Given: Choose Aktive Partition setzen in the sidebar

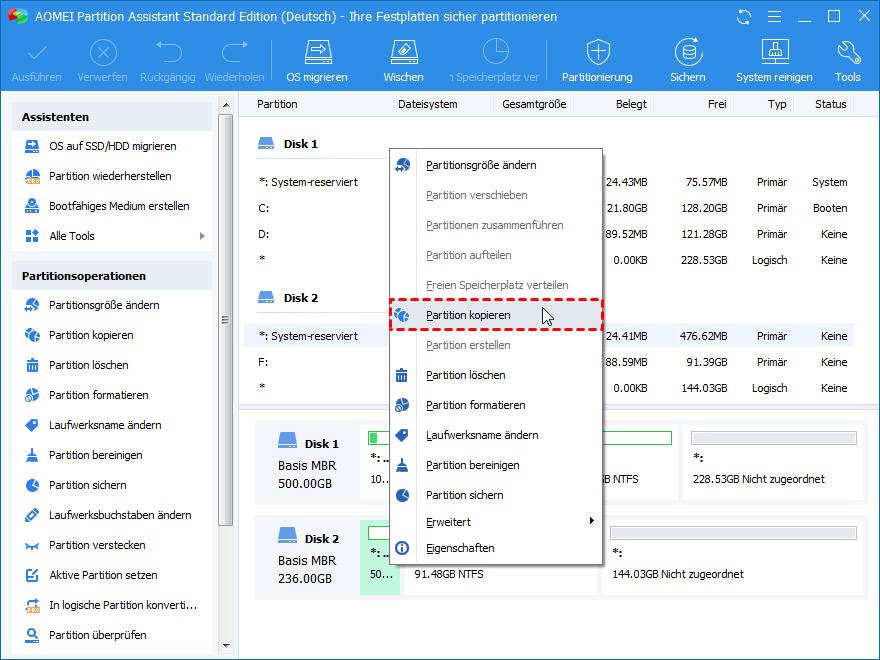Looking at the screenshot, I should pos(103,575).
